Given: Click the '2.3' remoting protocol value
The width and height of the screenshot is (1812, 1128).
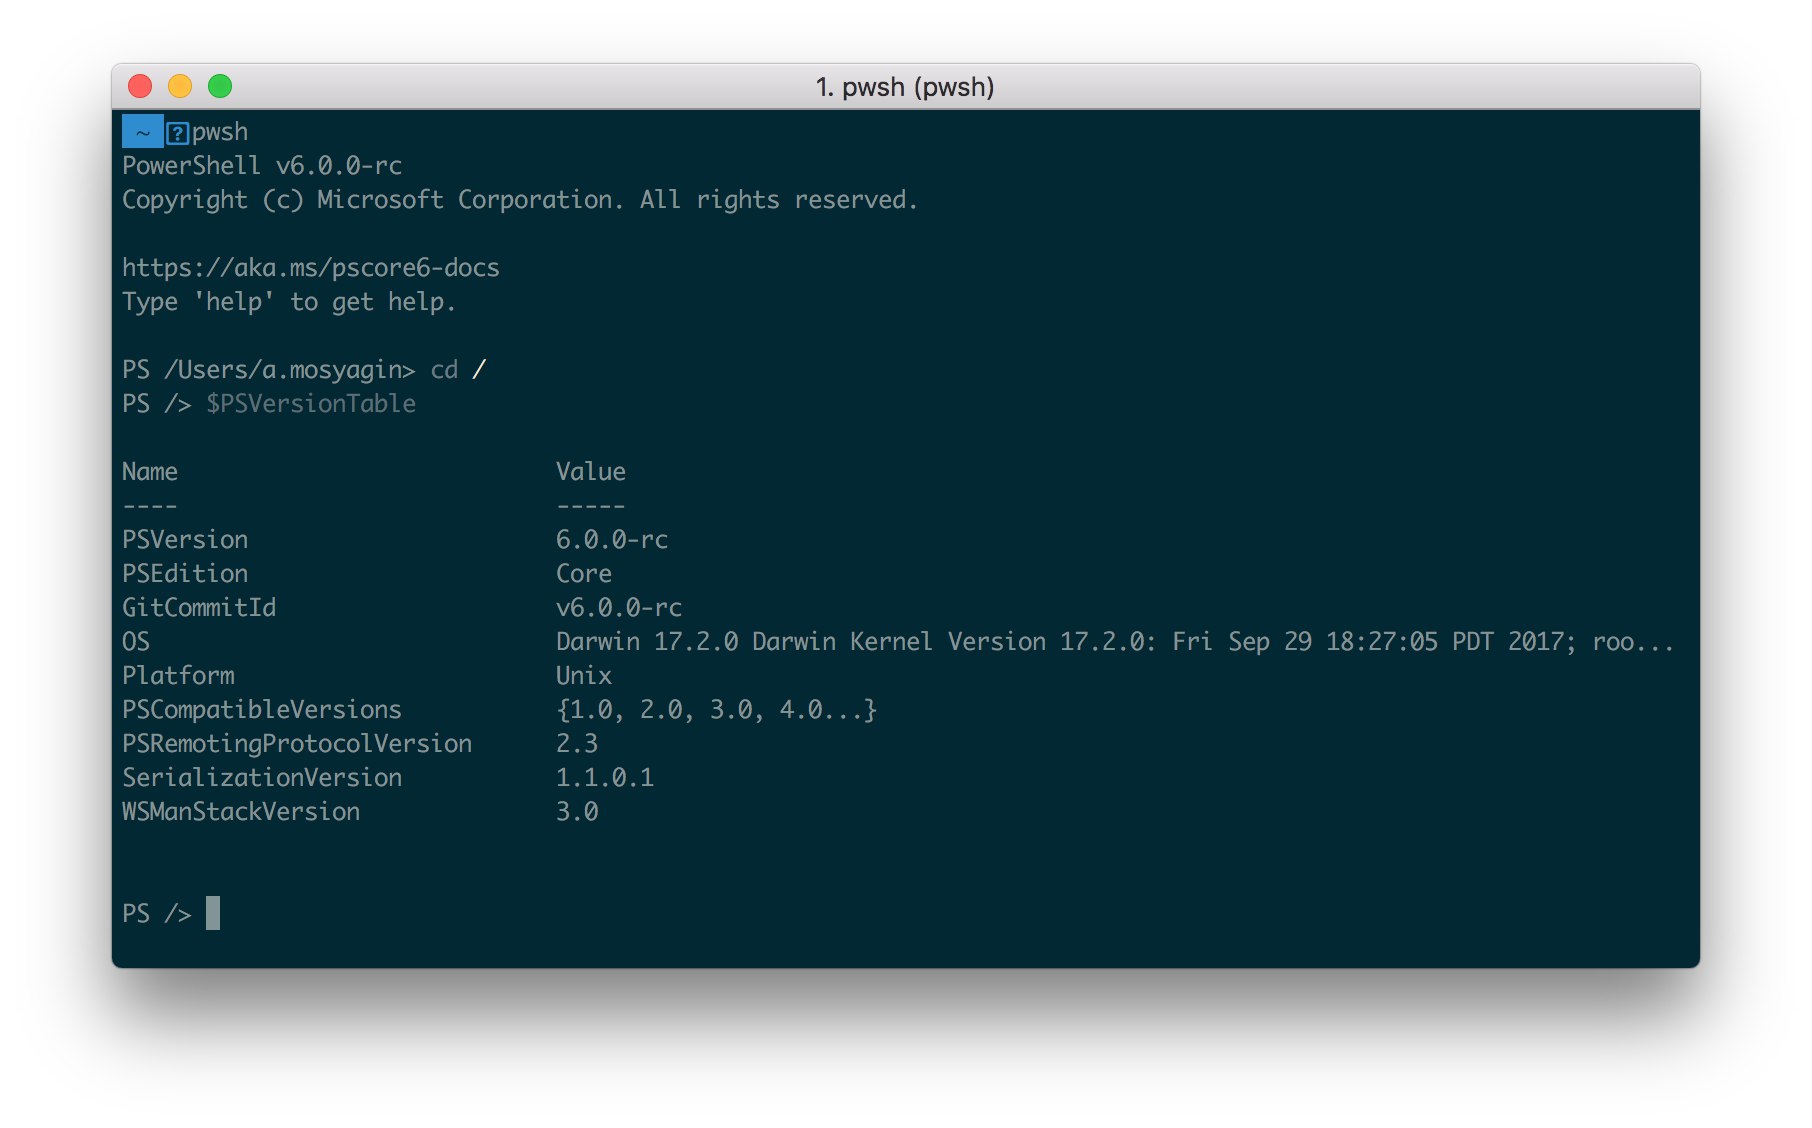Looking at the screenshot, I should click(x=577, y=744).
